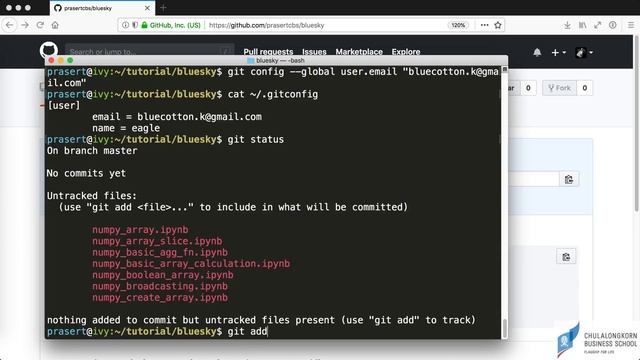
Task: Open a new browser tab
Action: point(163,8)
